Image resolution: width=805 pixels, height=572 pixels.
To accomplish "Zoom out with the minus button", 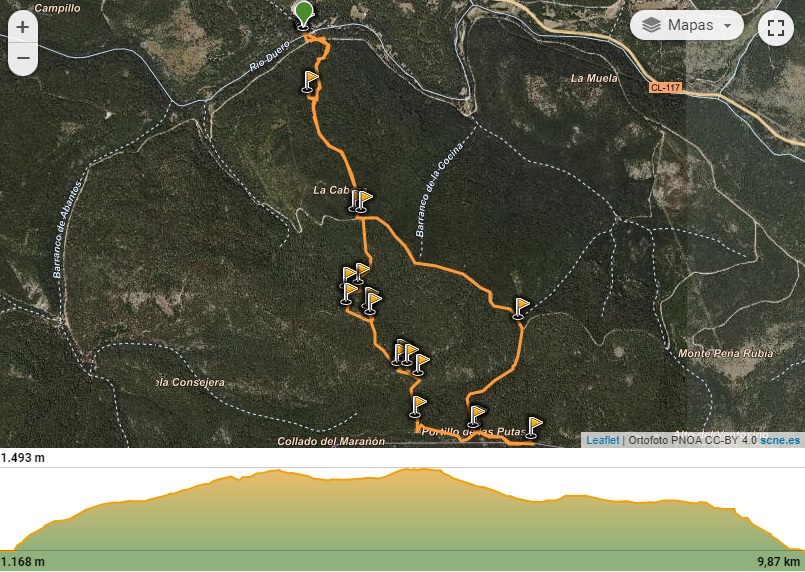I will 23,58.
